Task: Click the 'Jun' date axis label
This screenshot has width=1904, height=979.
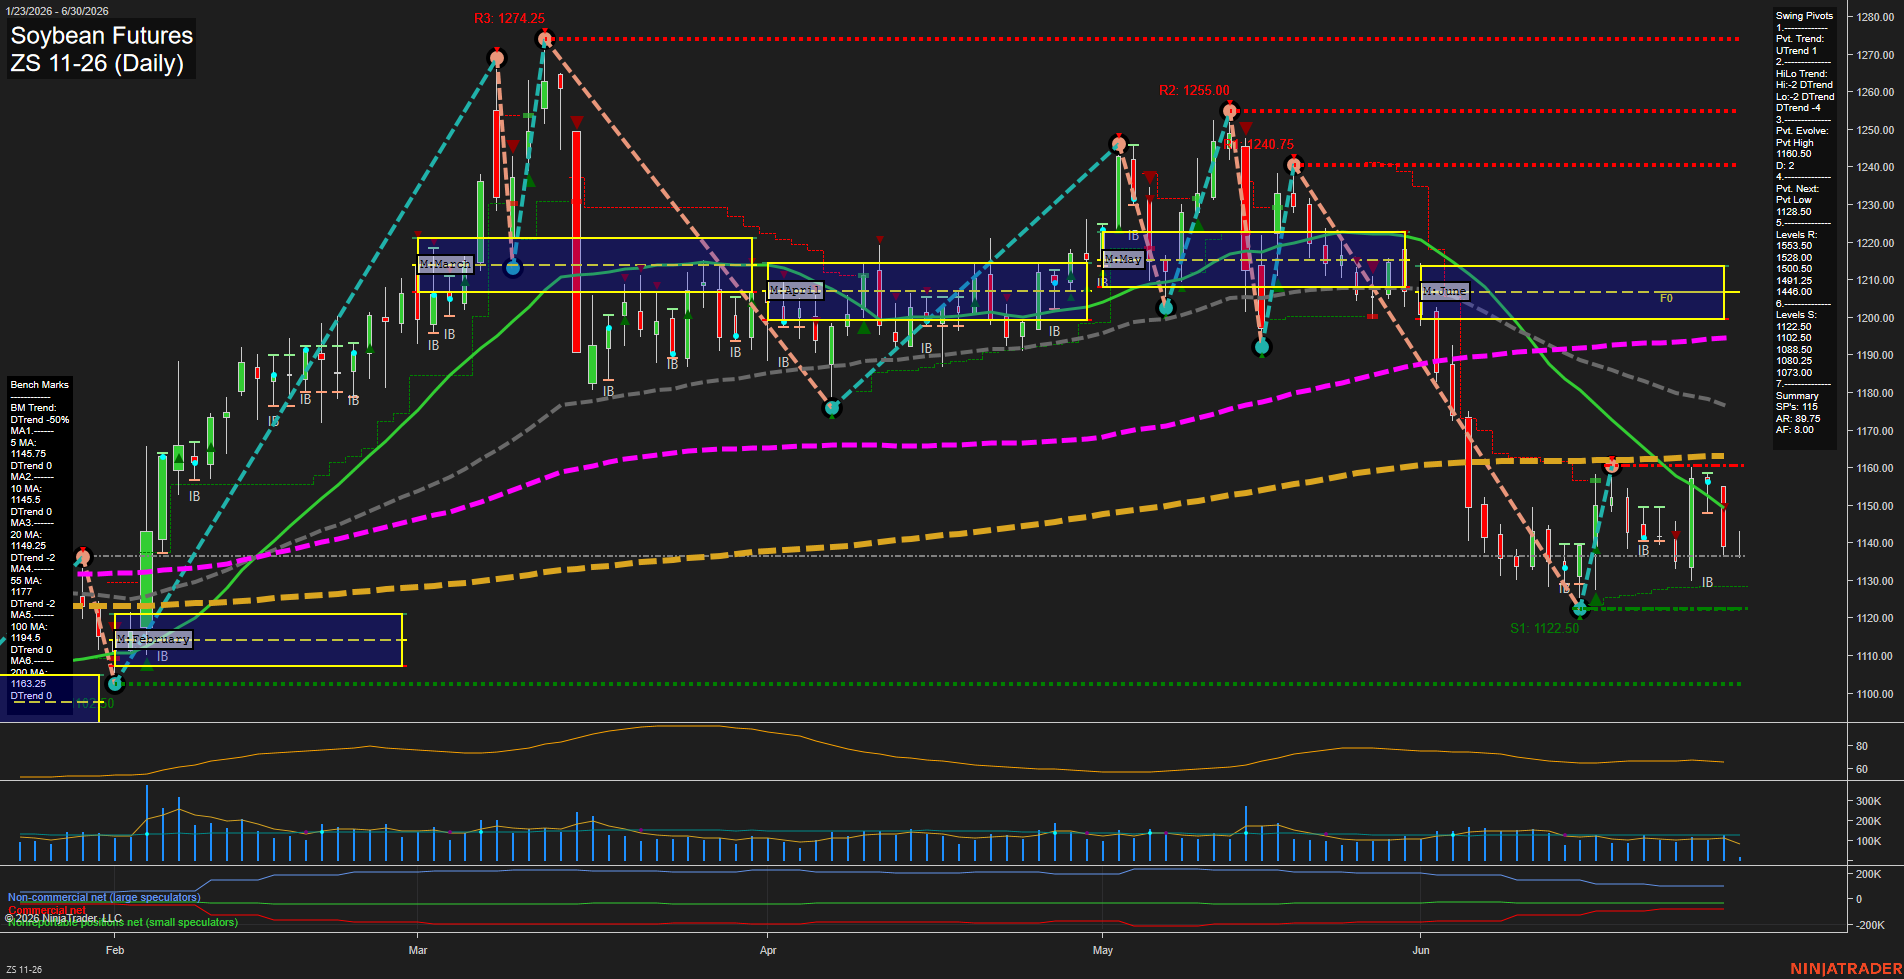Action: [1421, 950]
